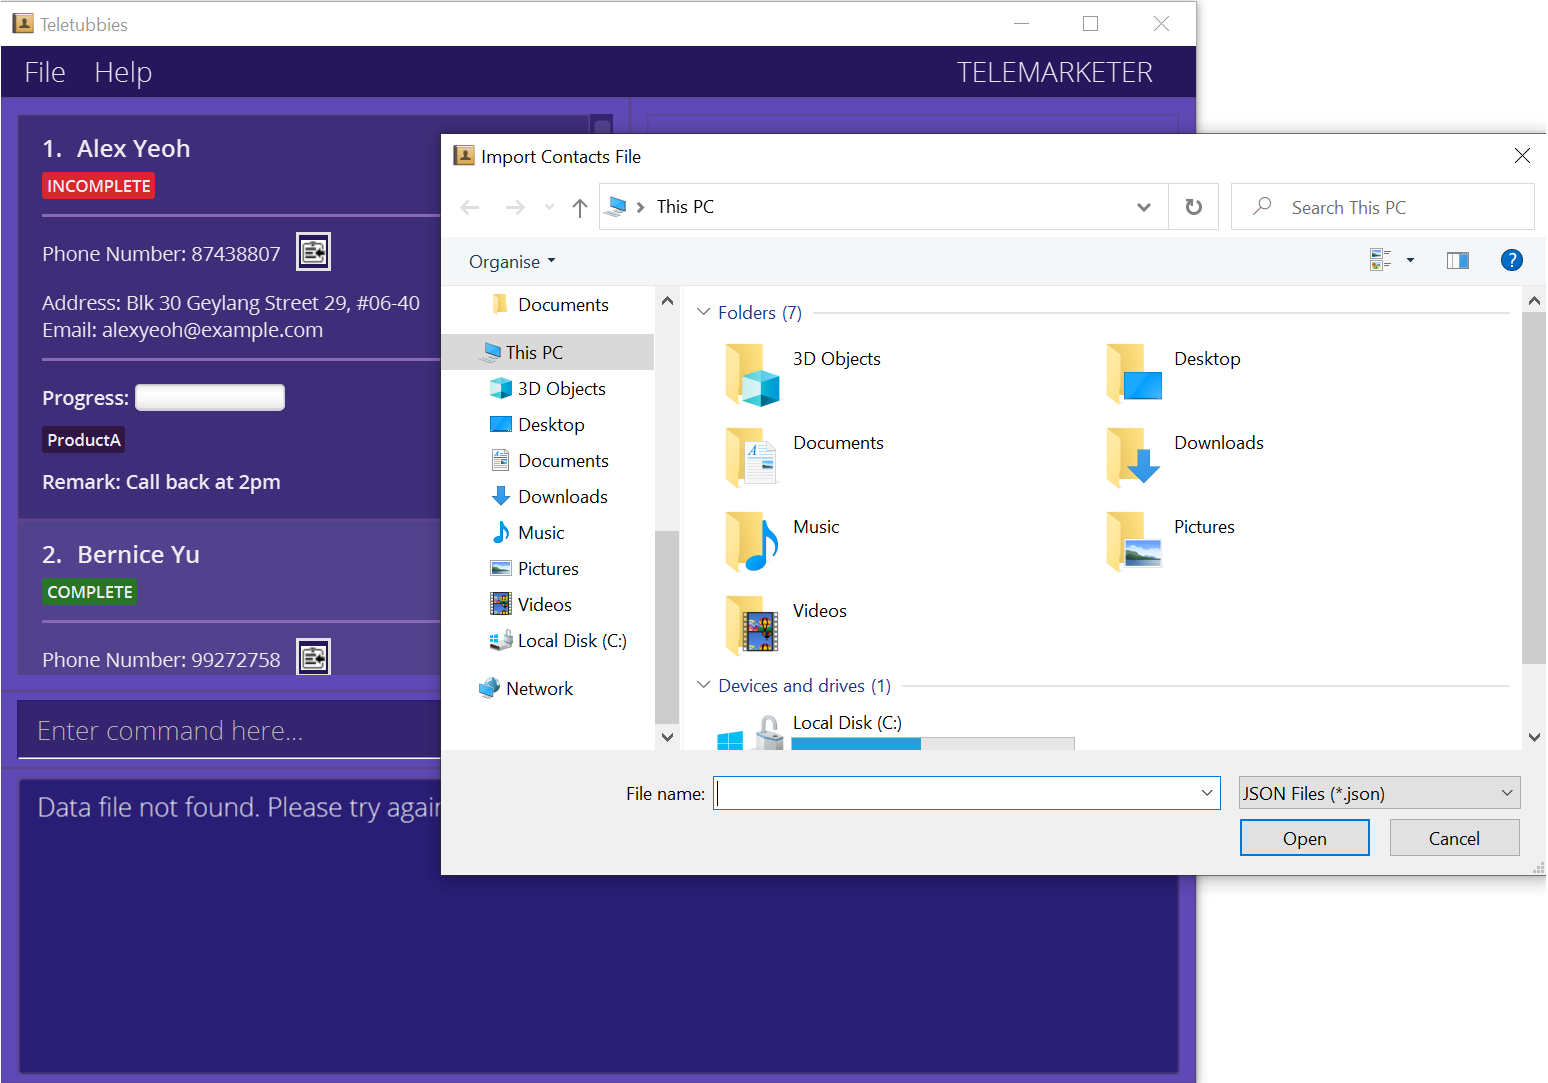Go up one folder level with the up arrow
1548x1083 pixels.
click(580, 207)
